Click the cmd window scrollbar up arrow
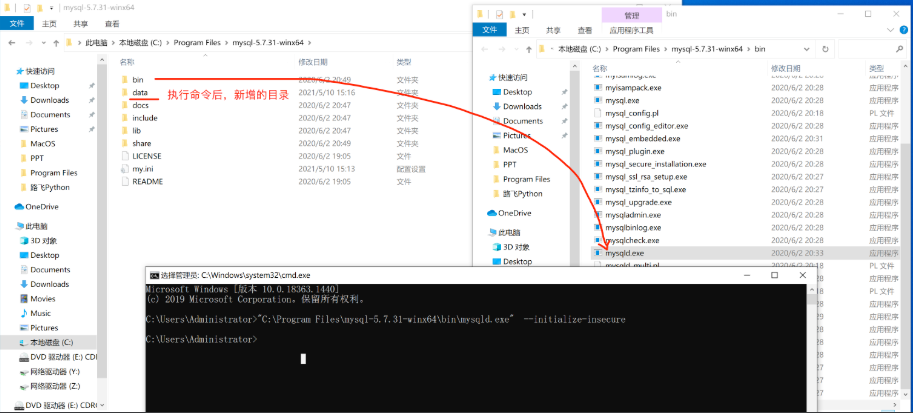Image resolution: width=913 pixels, height=413 pixels. point(811,290)
